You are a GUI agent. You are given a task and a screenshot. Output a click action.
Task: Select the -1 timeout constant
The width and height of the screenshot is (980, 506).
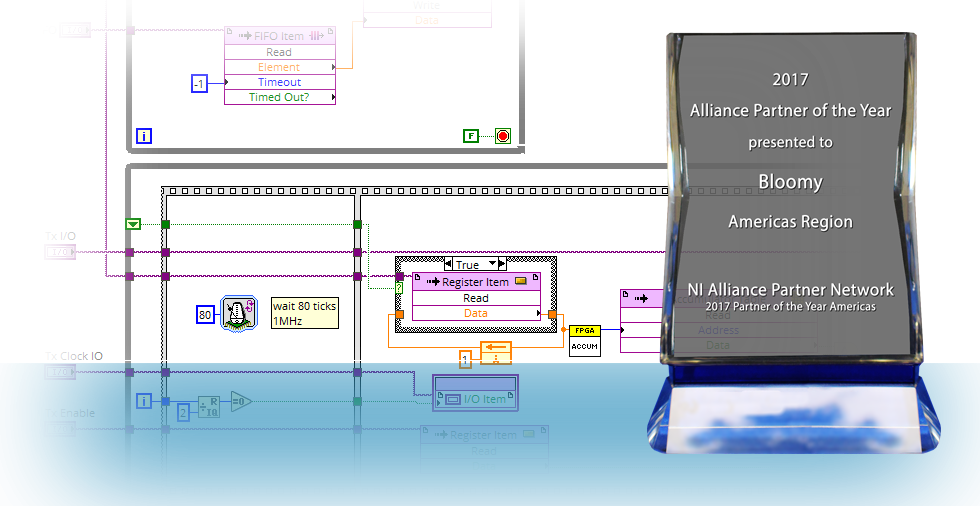pos(199,83)
